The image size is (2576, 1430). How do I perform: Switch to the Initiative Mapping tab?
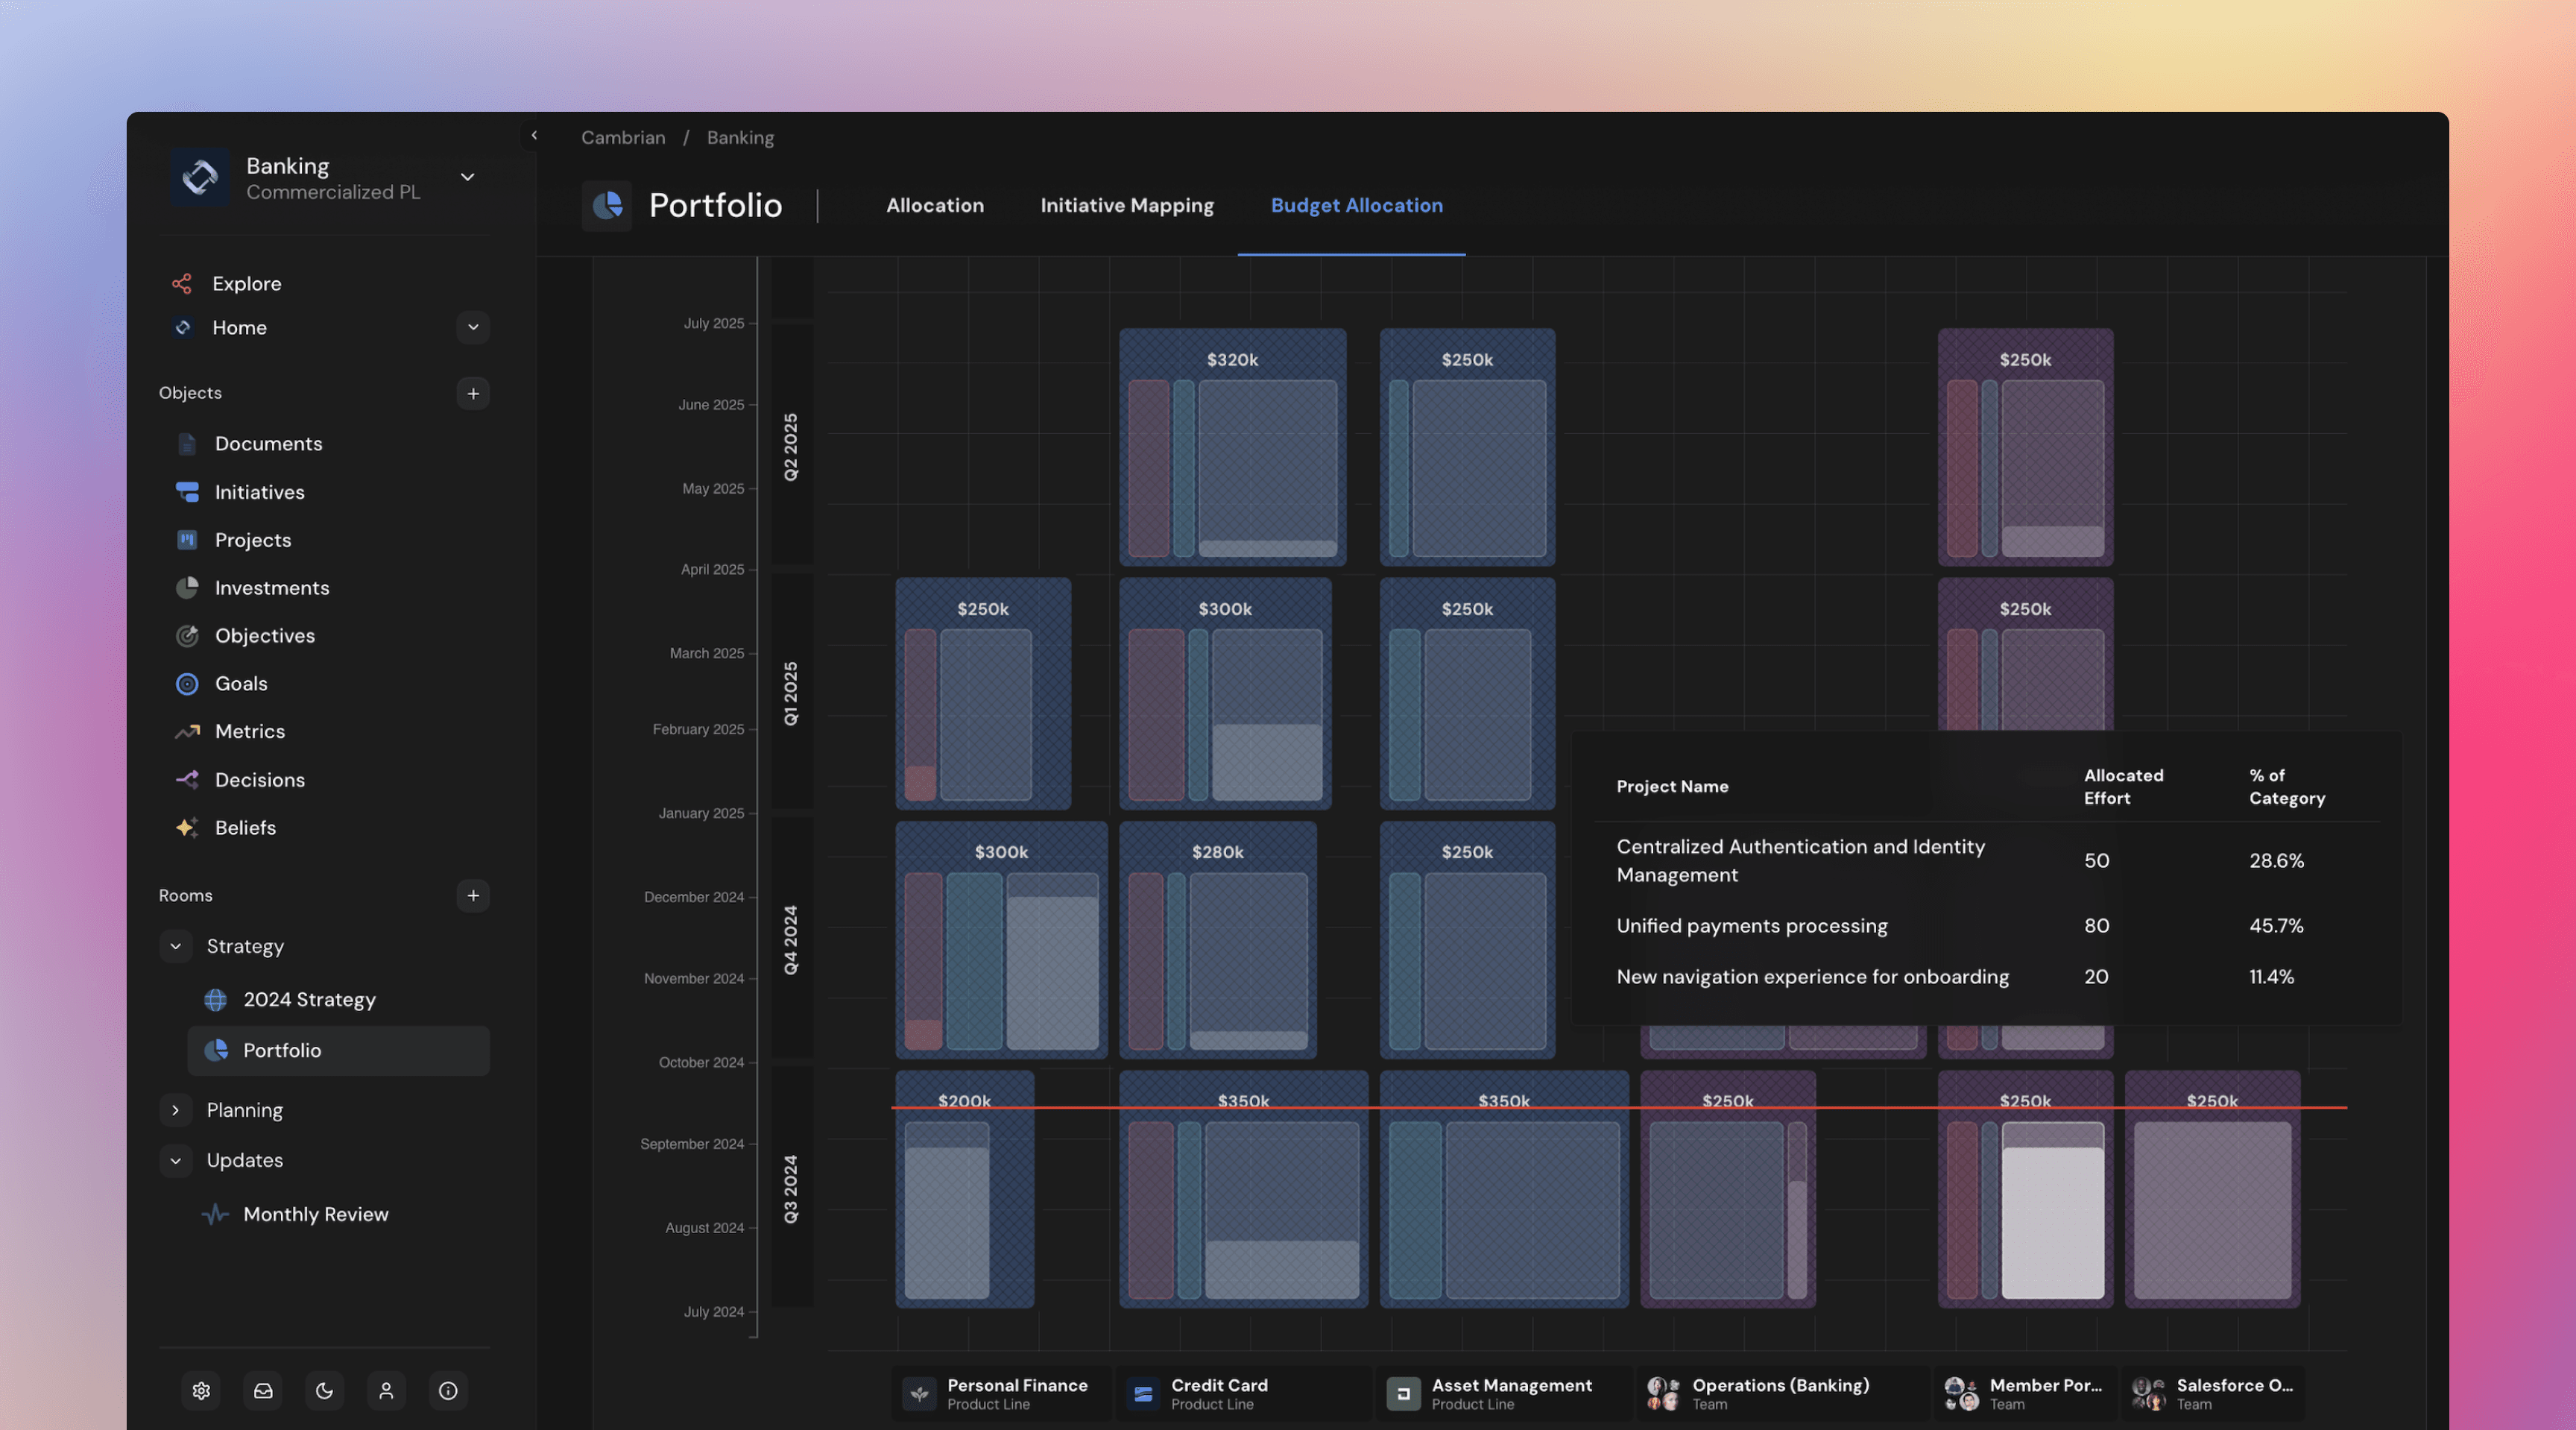pos(1126,205)
